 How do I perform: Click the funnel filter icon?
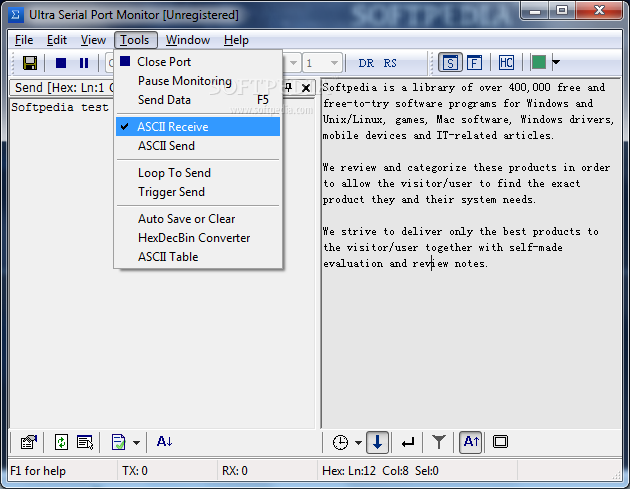coord(439,442)
